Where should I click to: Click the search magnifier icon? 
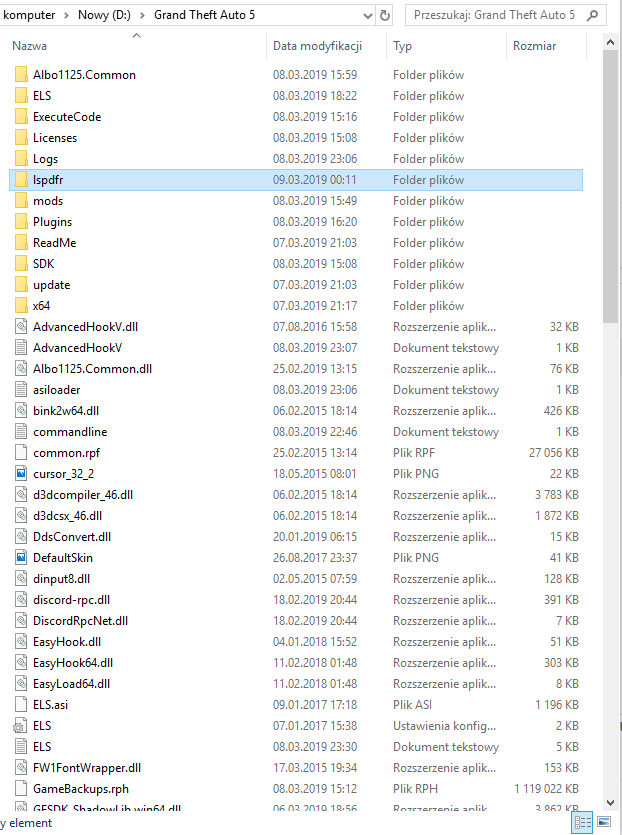pyautogui.click(x=592, y=15)
